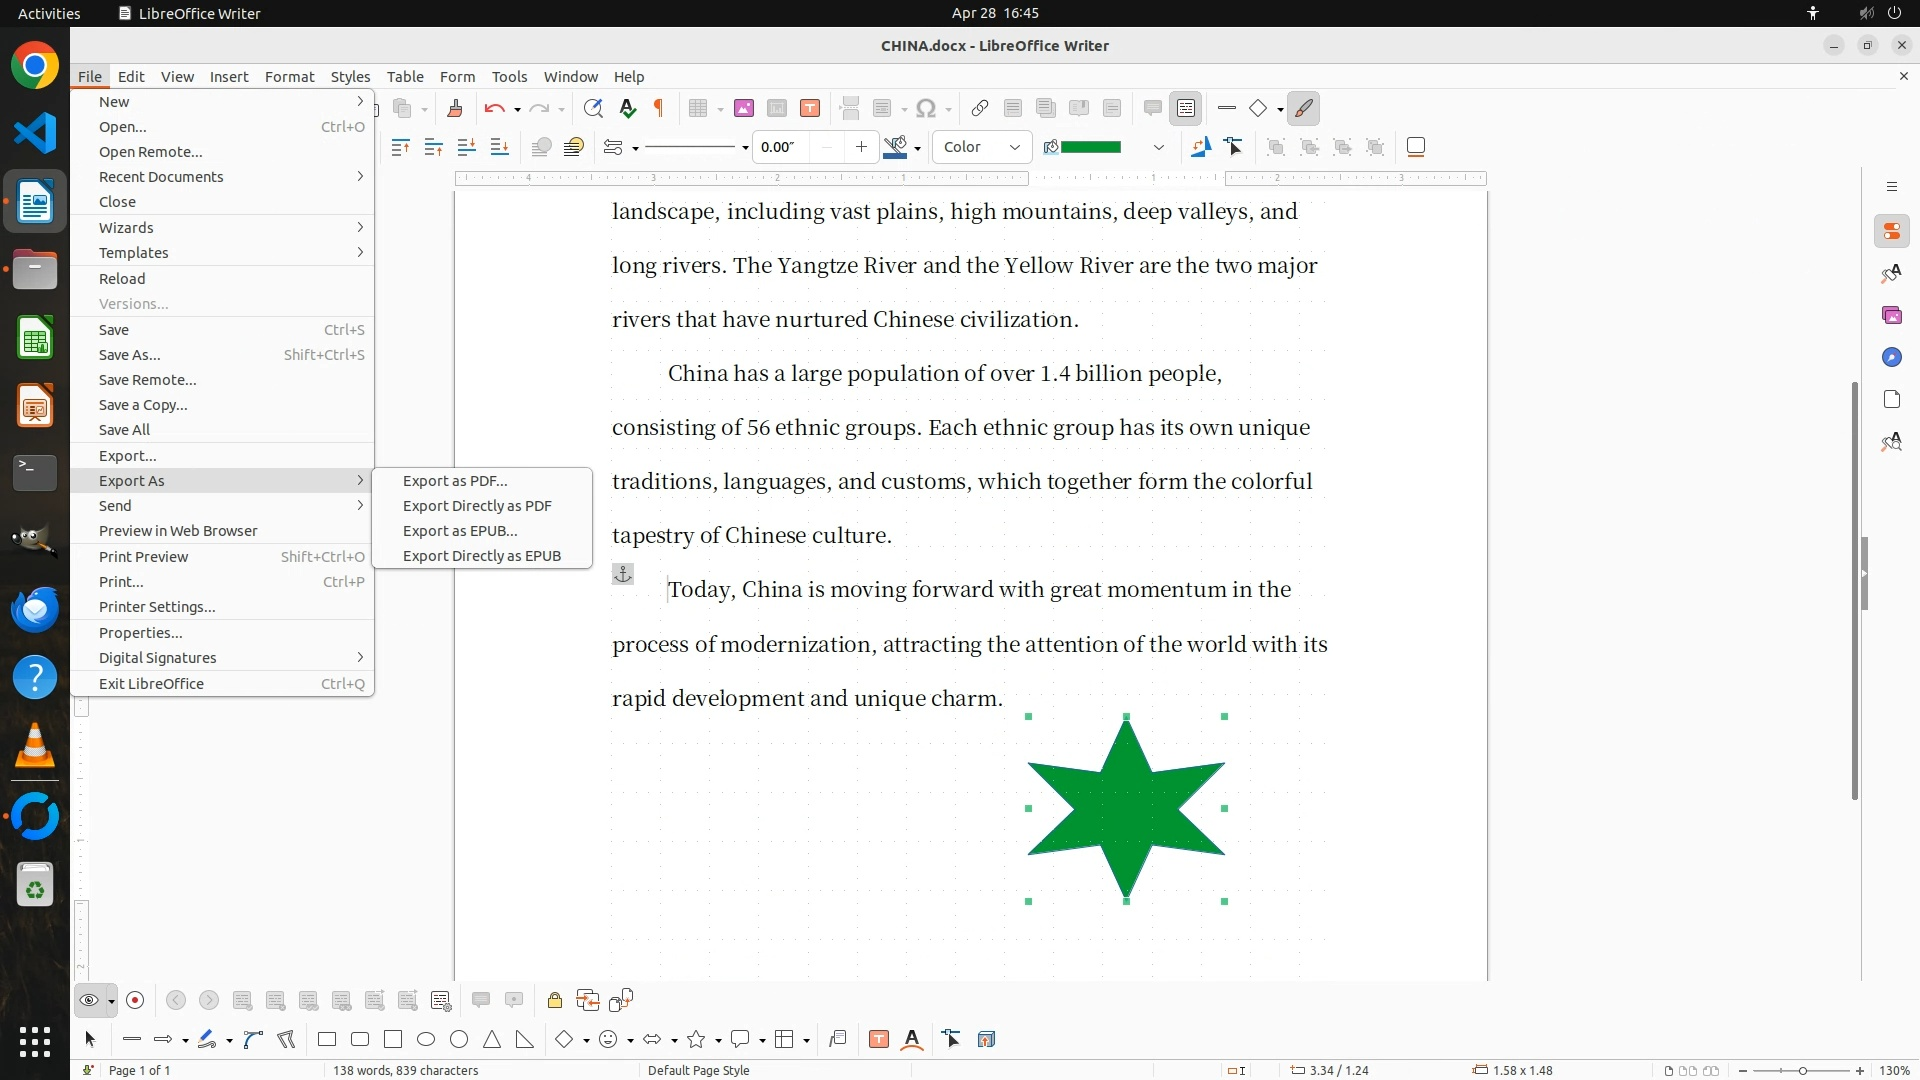Click the Insert Special Character omega icon
The image size is (1920, 1080).
(926, 108)
